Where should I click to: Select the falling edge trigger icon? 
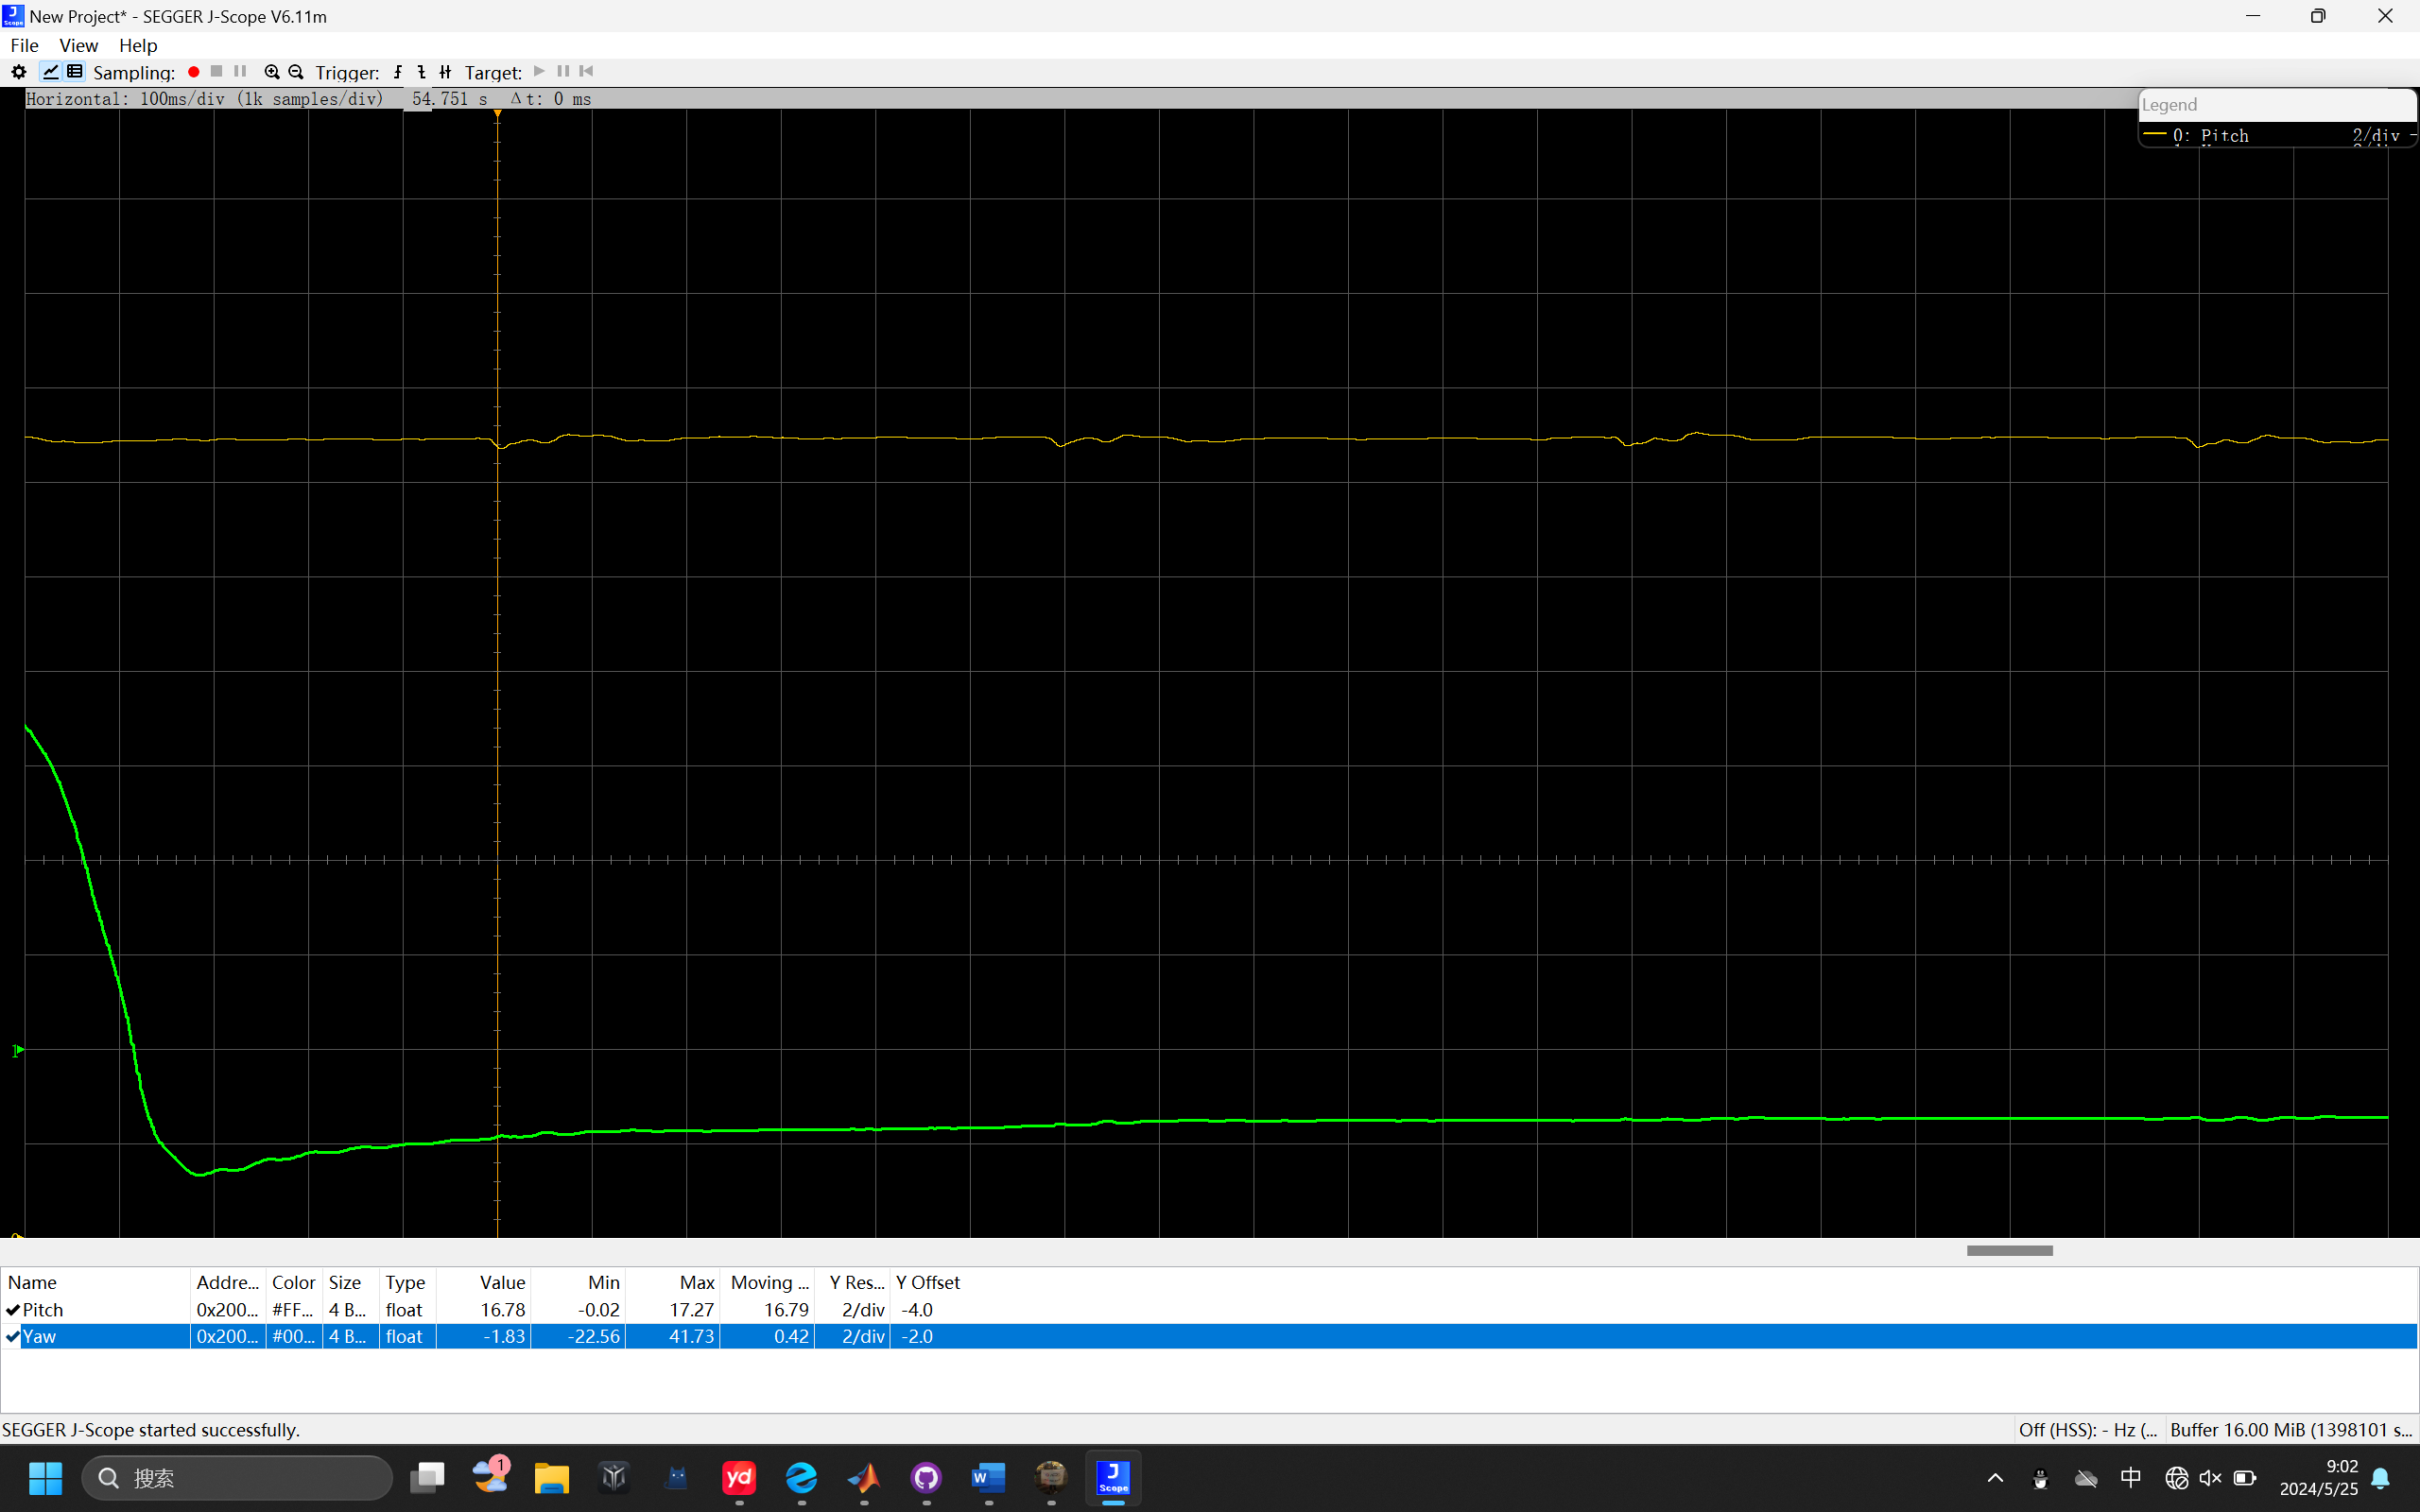pyautogui.click(x=422, y=72)
